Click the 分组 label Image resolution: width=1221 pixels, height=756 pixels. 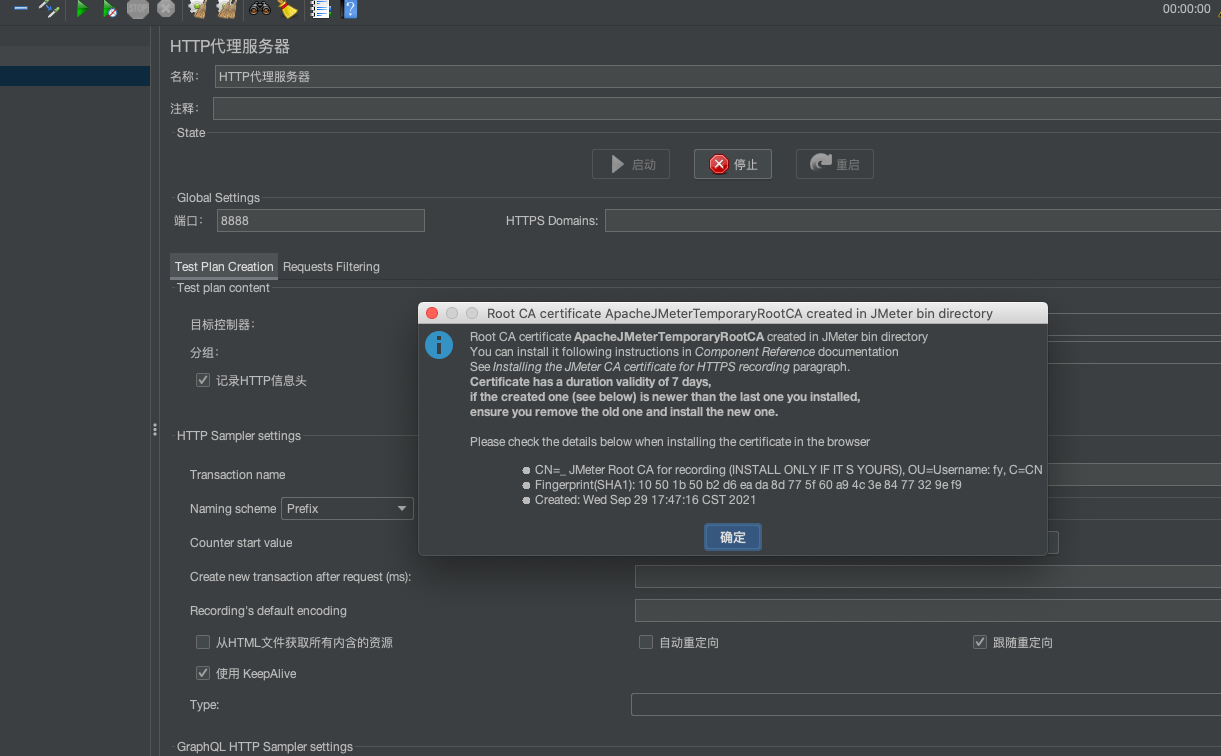coord(204,353)
